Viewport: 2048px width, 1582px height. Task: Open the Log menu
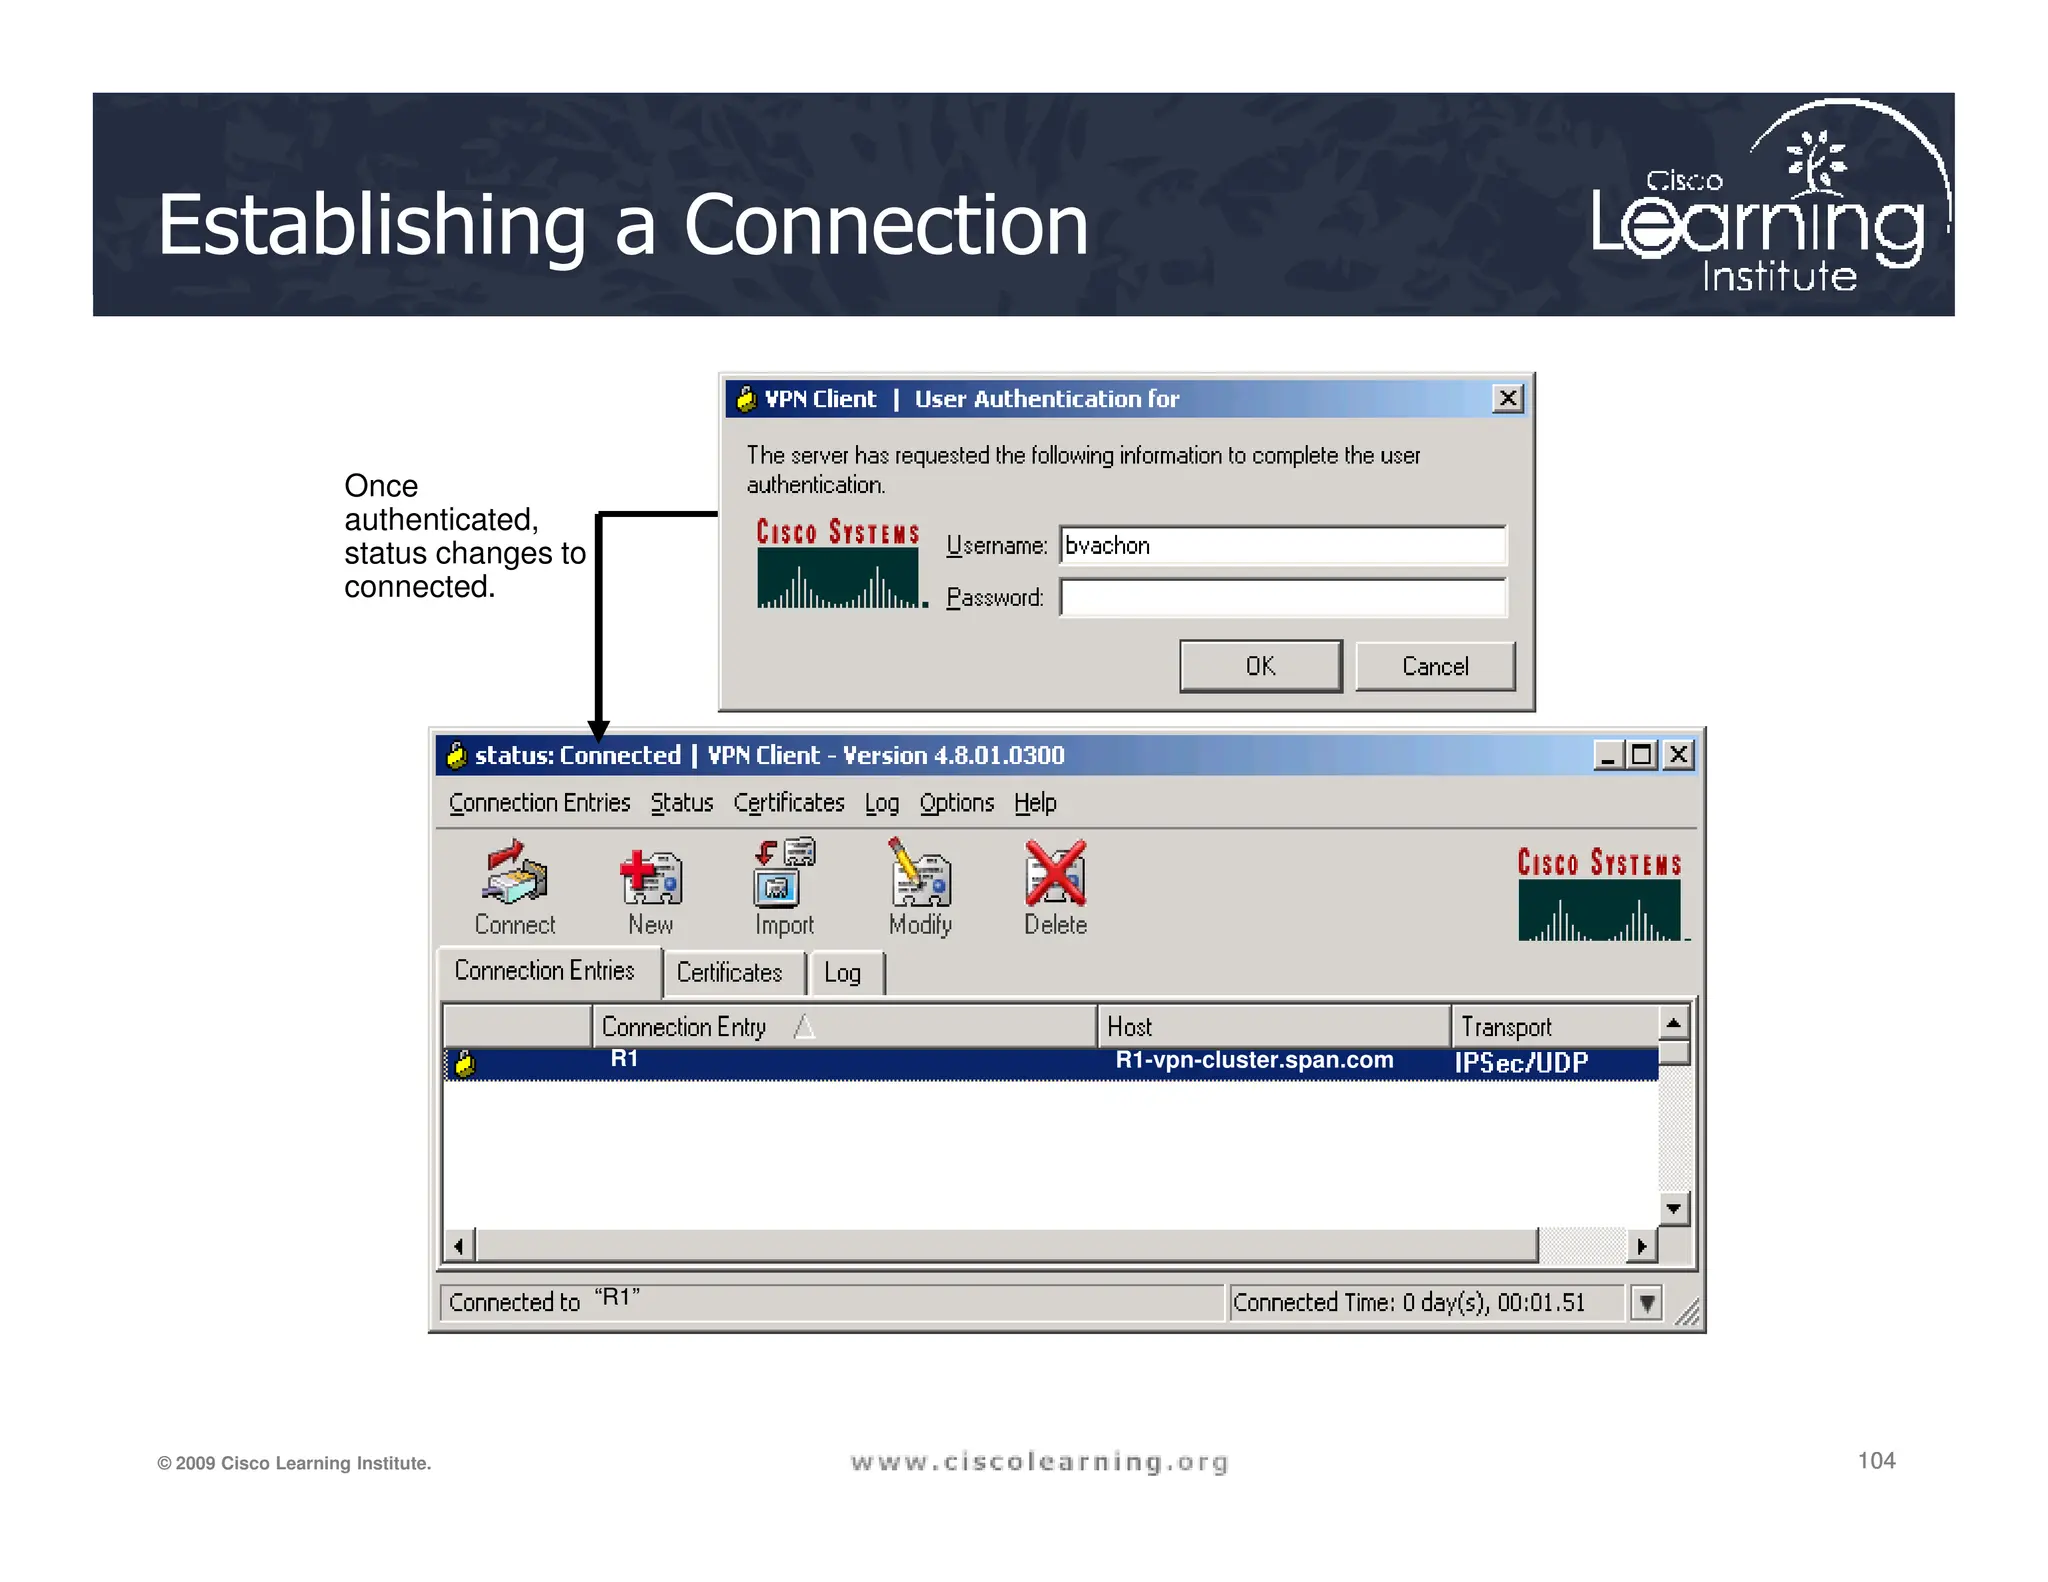tap(882, 803)
